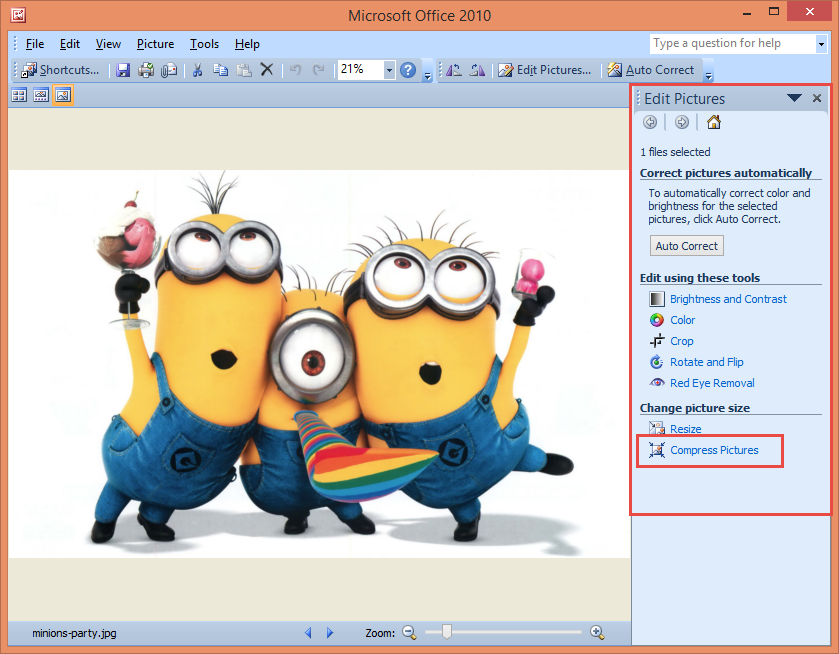Viewport: 839px width, 654px height.
Task: Open the Brightness and Contrast tool
Action: 728,299
